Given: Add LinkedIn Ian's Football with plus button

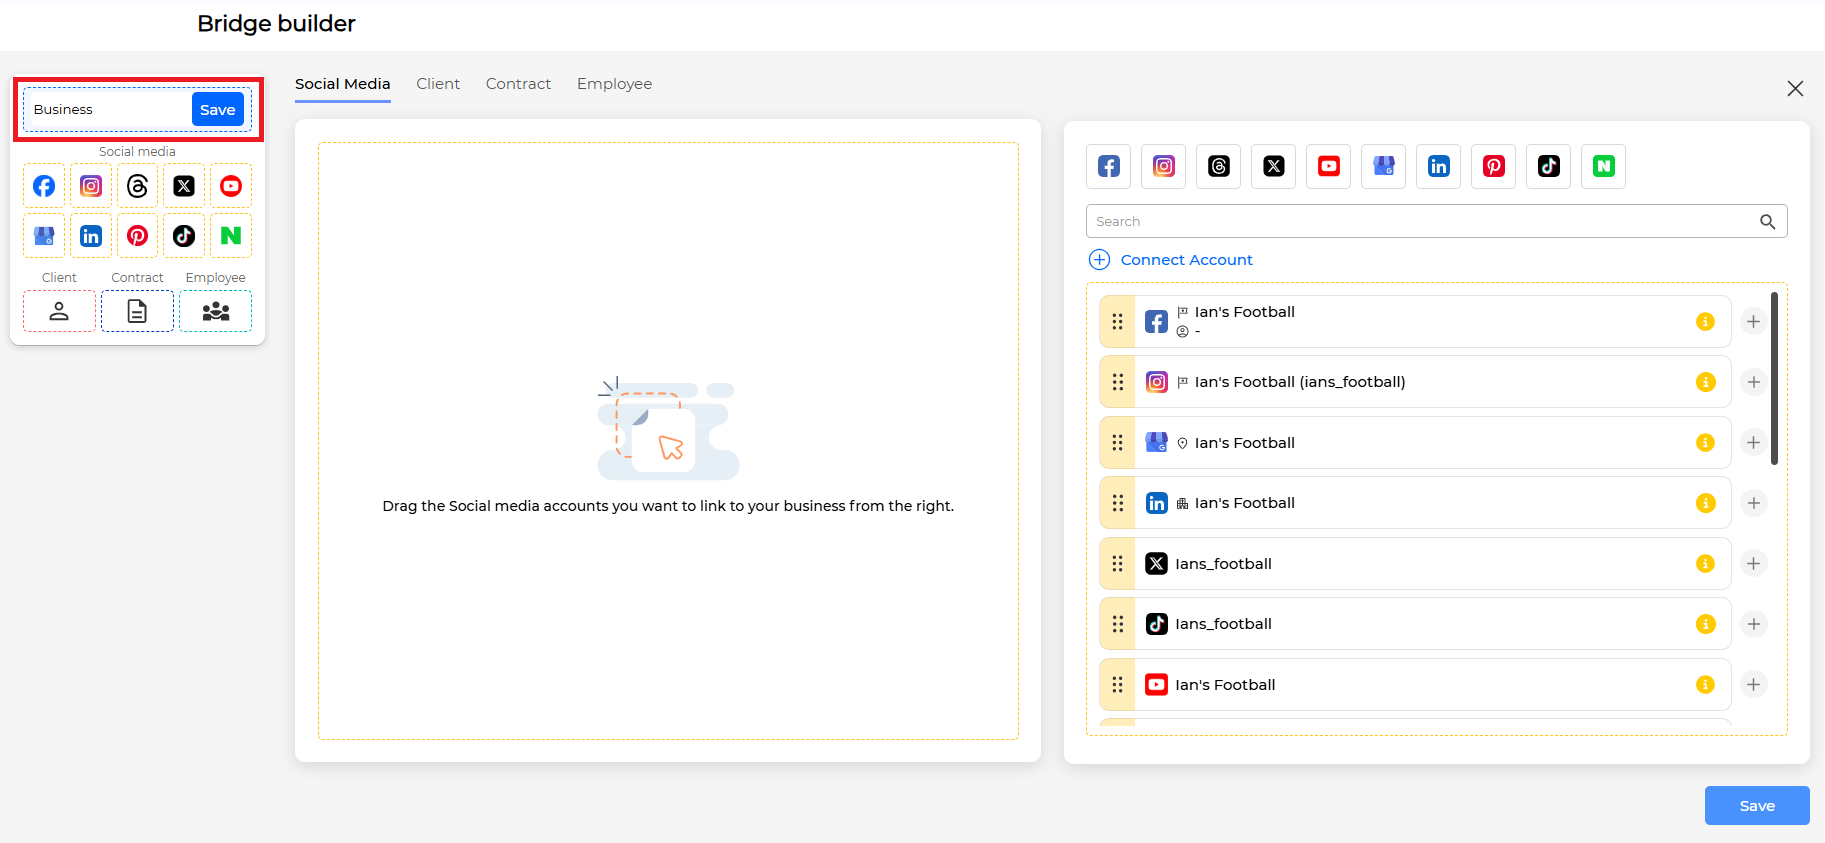Looking at the screenshot, I should (1753, 503).
